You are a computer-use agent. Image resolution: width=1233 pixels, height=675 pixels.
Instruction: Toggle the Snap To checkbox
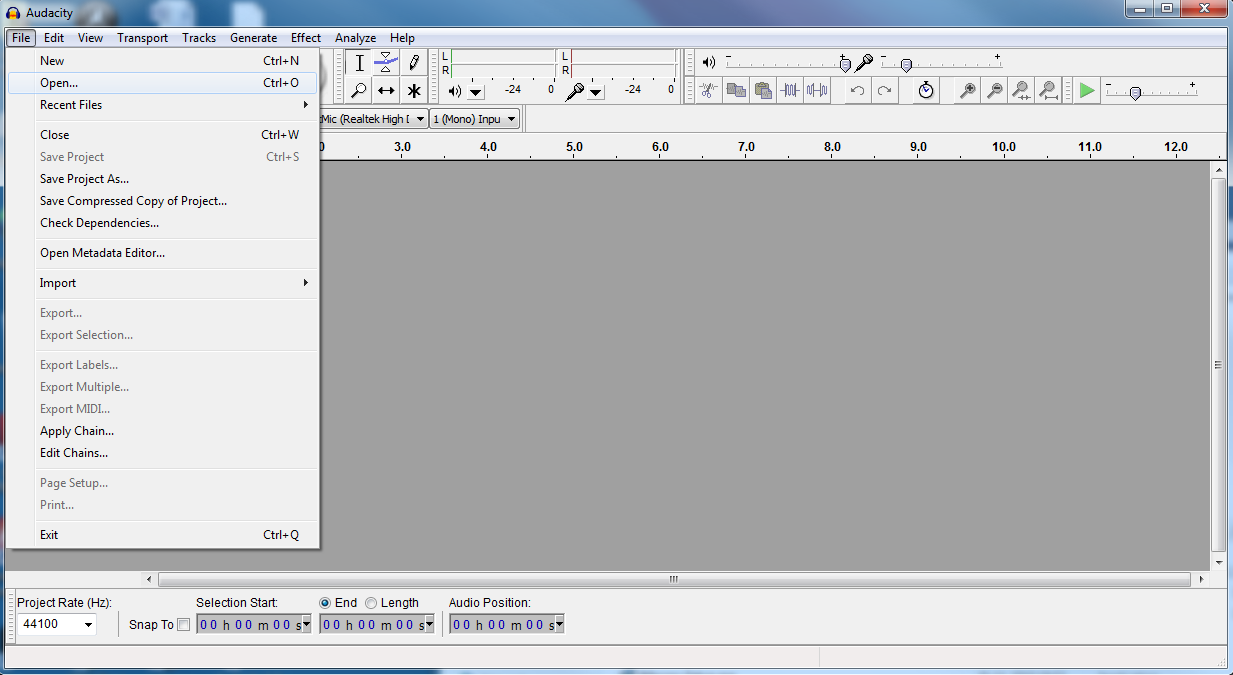click(183, 625)
